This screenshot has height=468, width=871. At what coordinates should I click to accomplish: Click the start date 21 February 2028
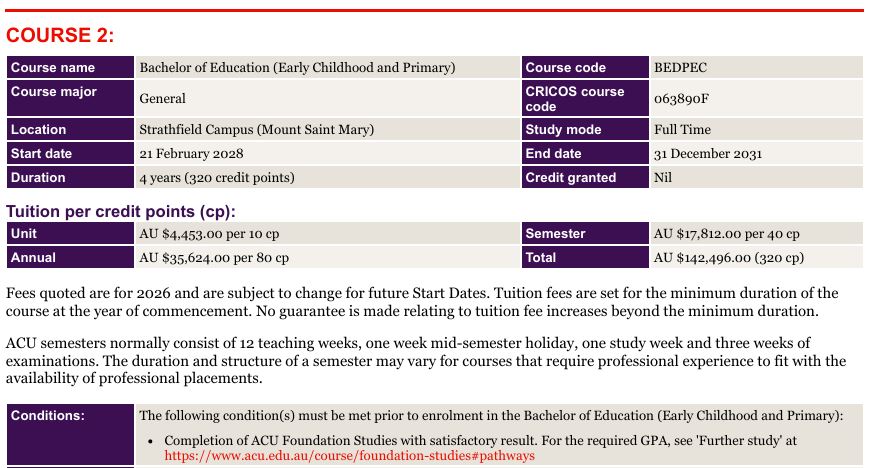(x=191, y=153)
